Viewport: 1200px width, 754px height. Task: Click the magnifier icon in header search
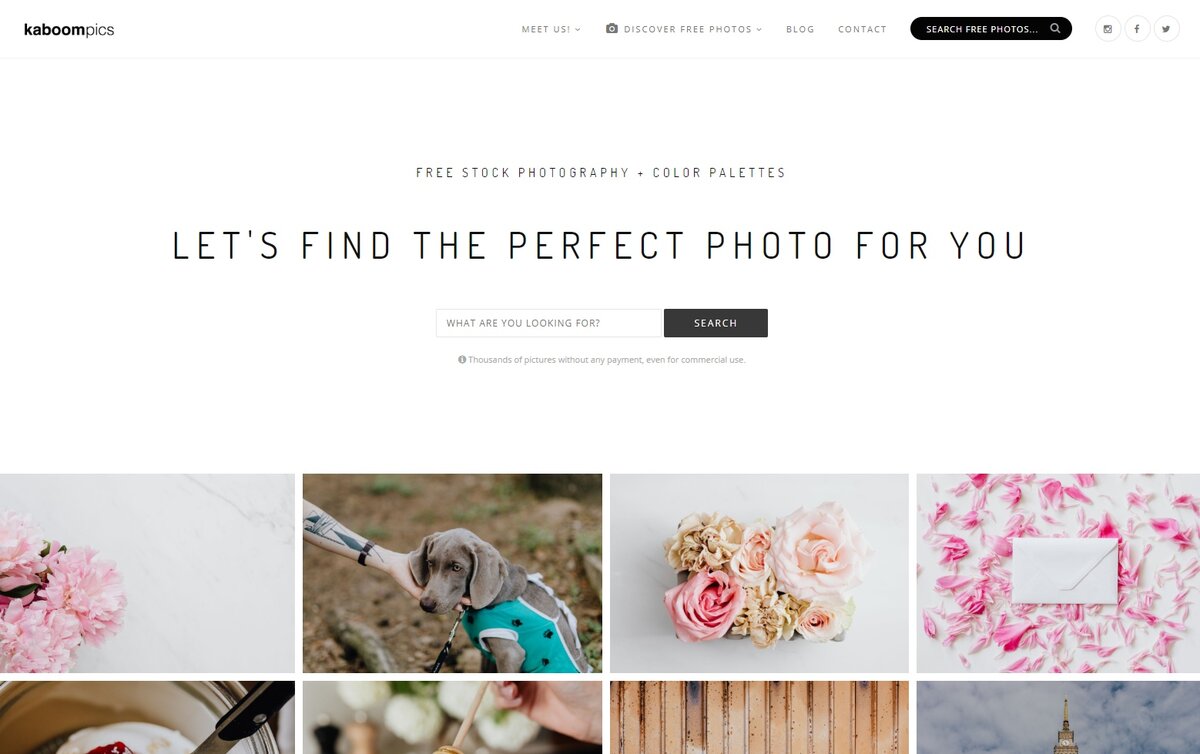[x=1055, y=29]
